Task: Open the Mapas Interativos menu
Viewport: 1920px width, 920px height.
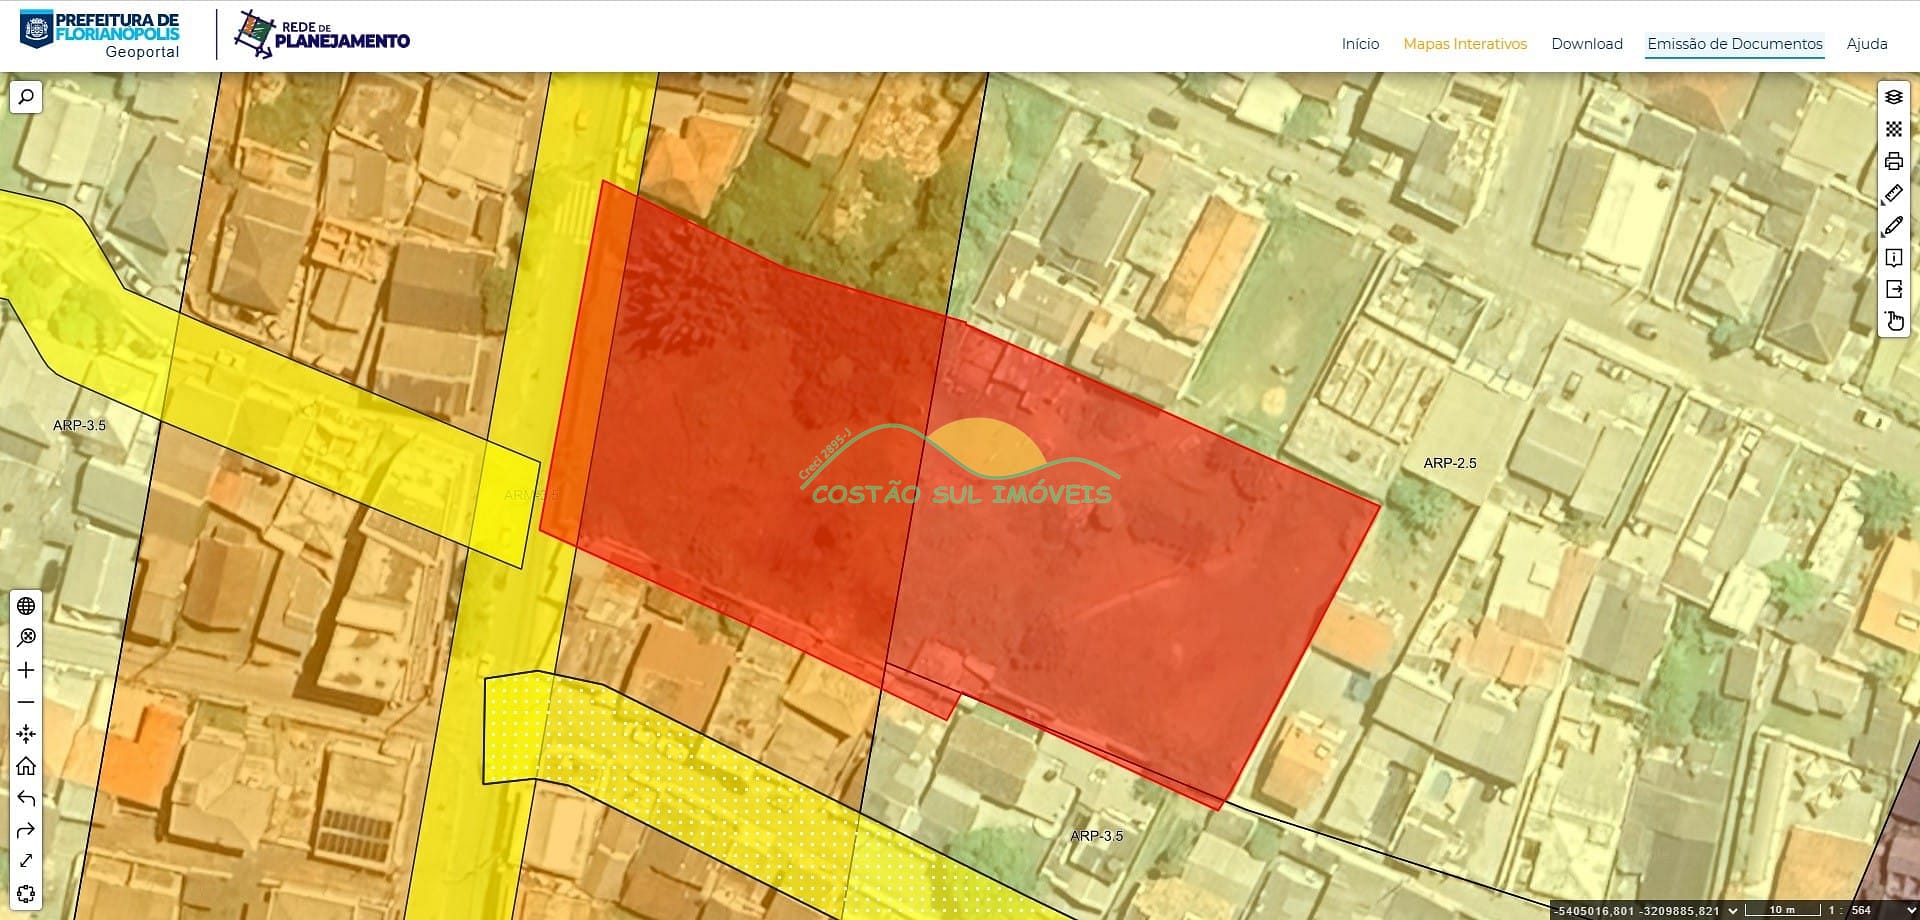Action: (x=1465, y=44)
